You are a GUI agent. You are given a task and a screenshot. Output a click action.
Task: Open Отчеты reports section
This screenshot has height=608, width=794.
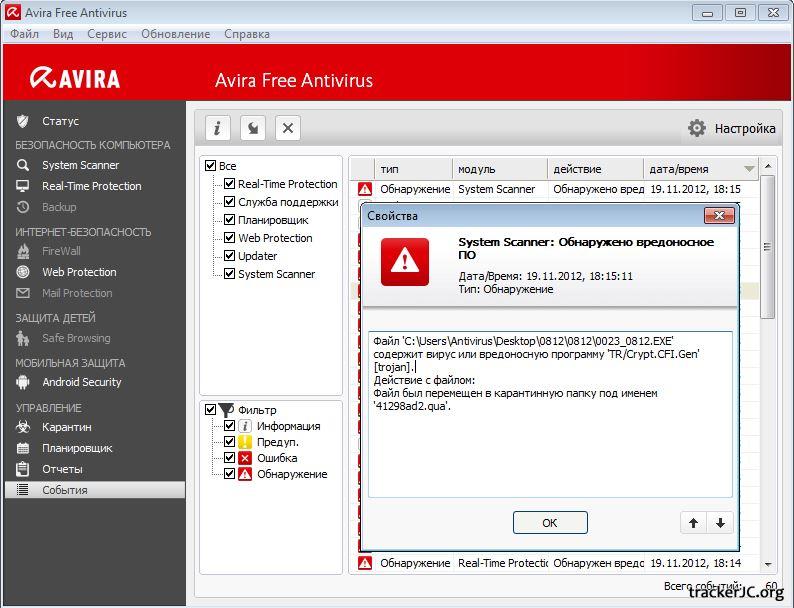coord(62,469)
